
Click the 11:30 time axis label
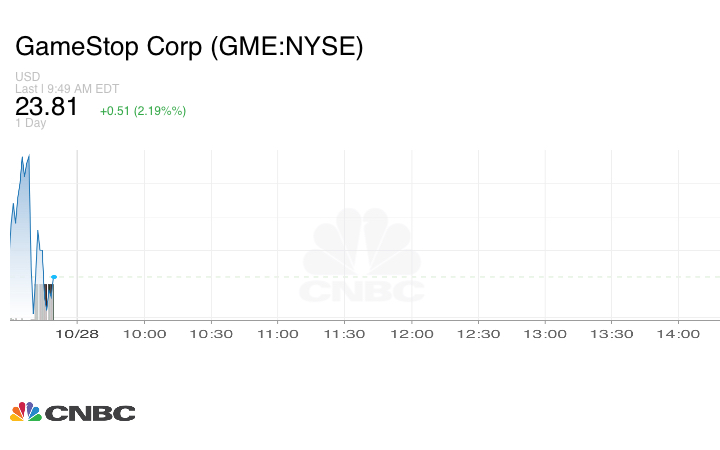coord(344,334)
